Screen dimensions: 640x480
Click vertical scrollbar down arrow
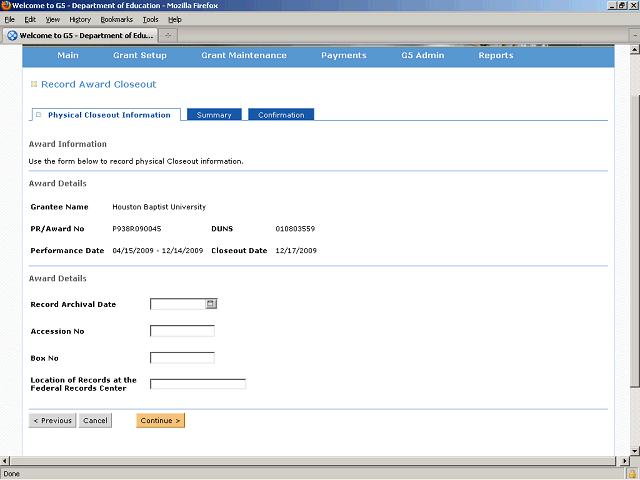tap(634, 451)
